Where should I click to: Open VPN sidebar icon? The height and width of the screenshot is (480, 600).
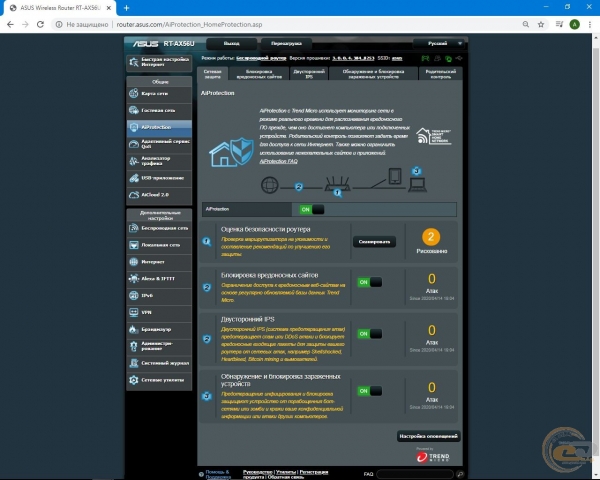click(x=134, y=312)
